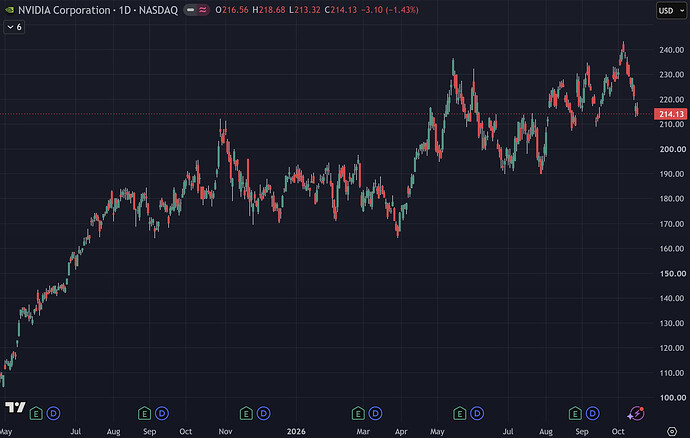Click the NVIDIA Corporation symbol title
This screenshot has height=438, width=690.
[64, 10]
